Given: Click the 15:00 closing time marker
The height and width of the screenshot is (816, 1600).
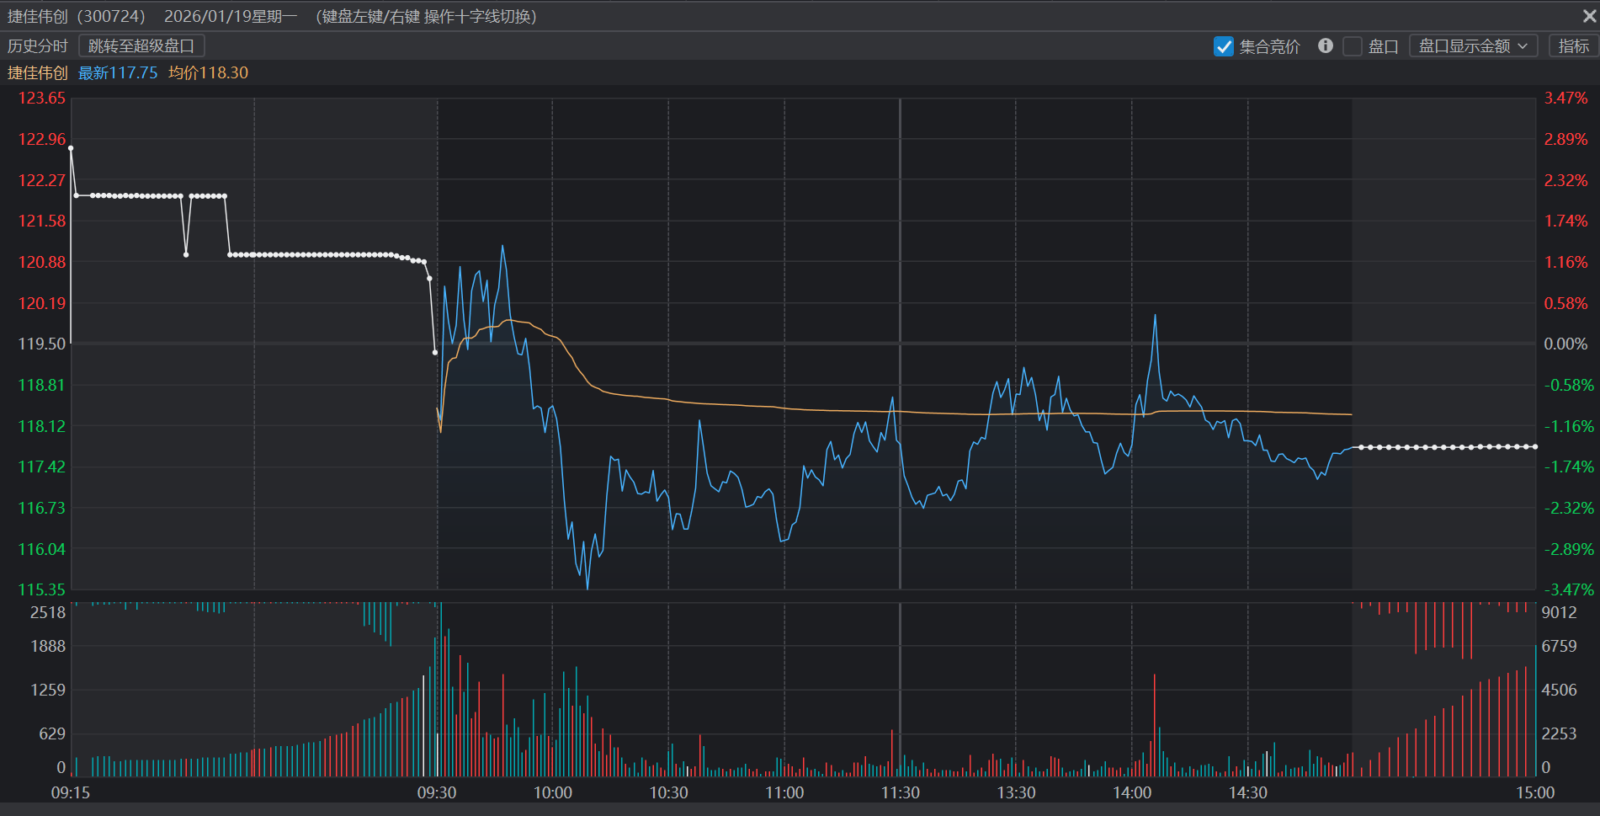Looking at the screenshot, I should (1535, 793).
